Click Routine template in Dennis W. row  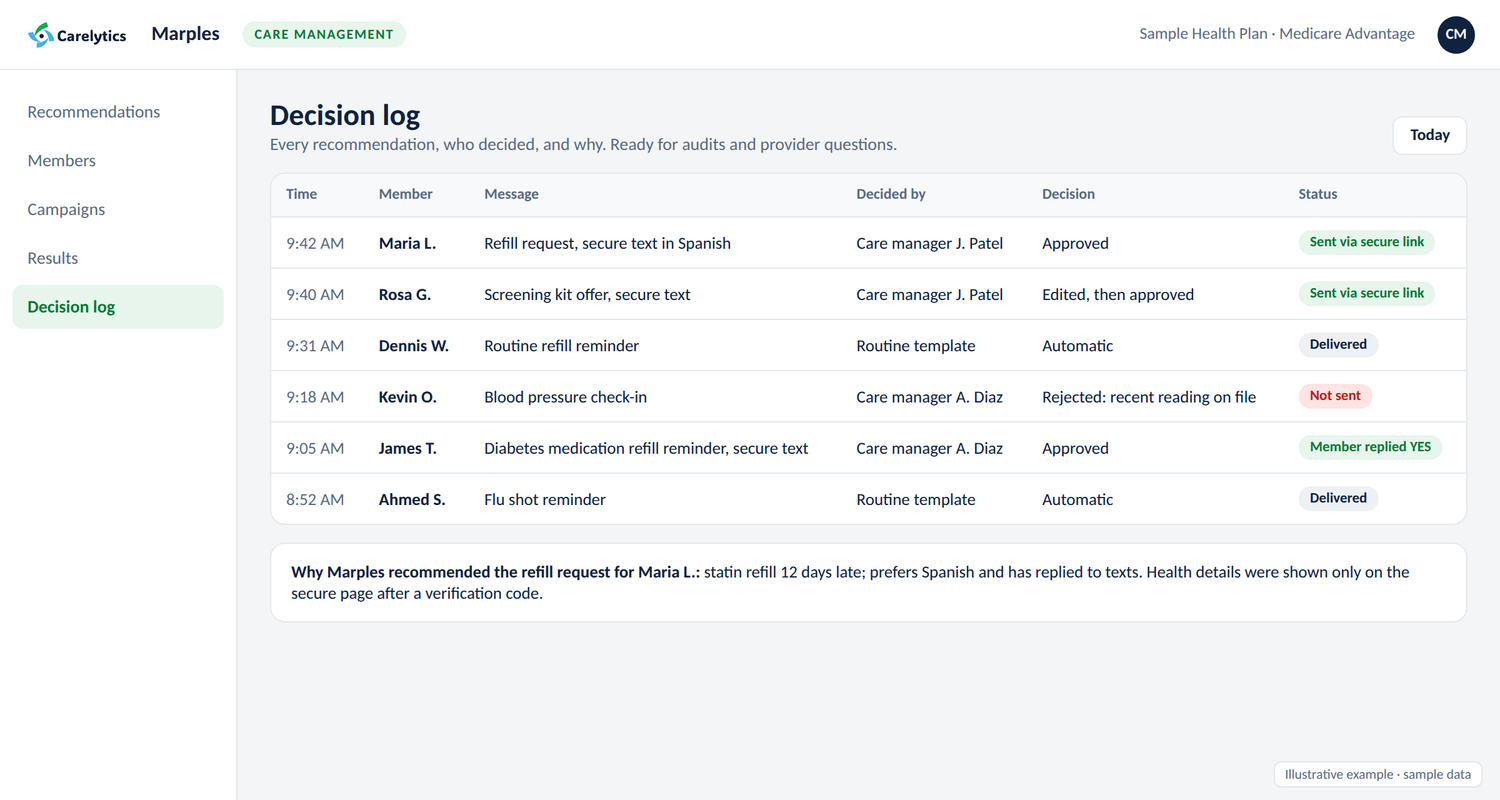click(x=915, y=346)
